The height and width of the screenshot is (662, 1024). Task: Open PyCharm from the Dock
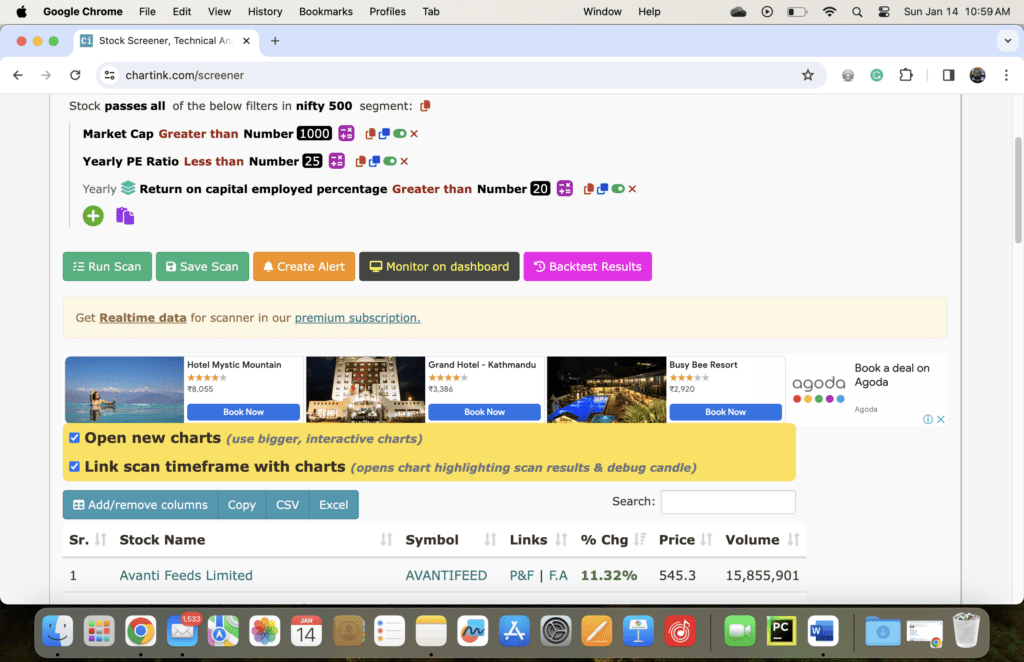tap(781, 631)
